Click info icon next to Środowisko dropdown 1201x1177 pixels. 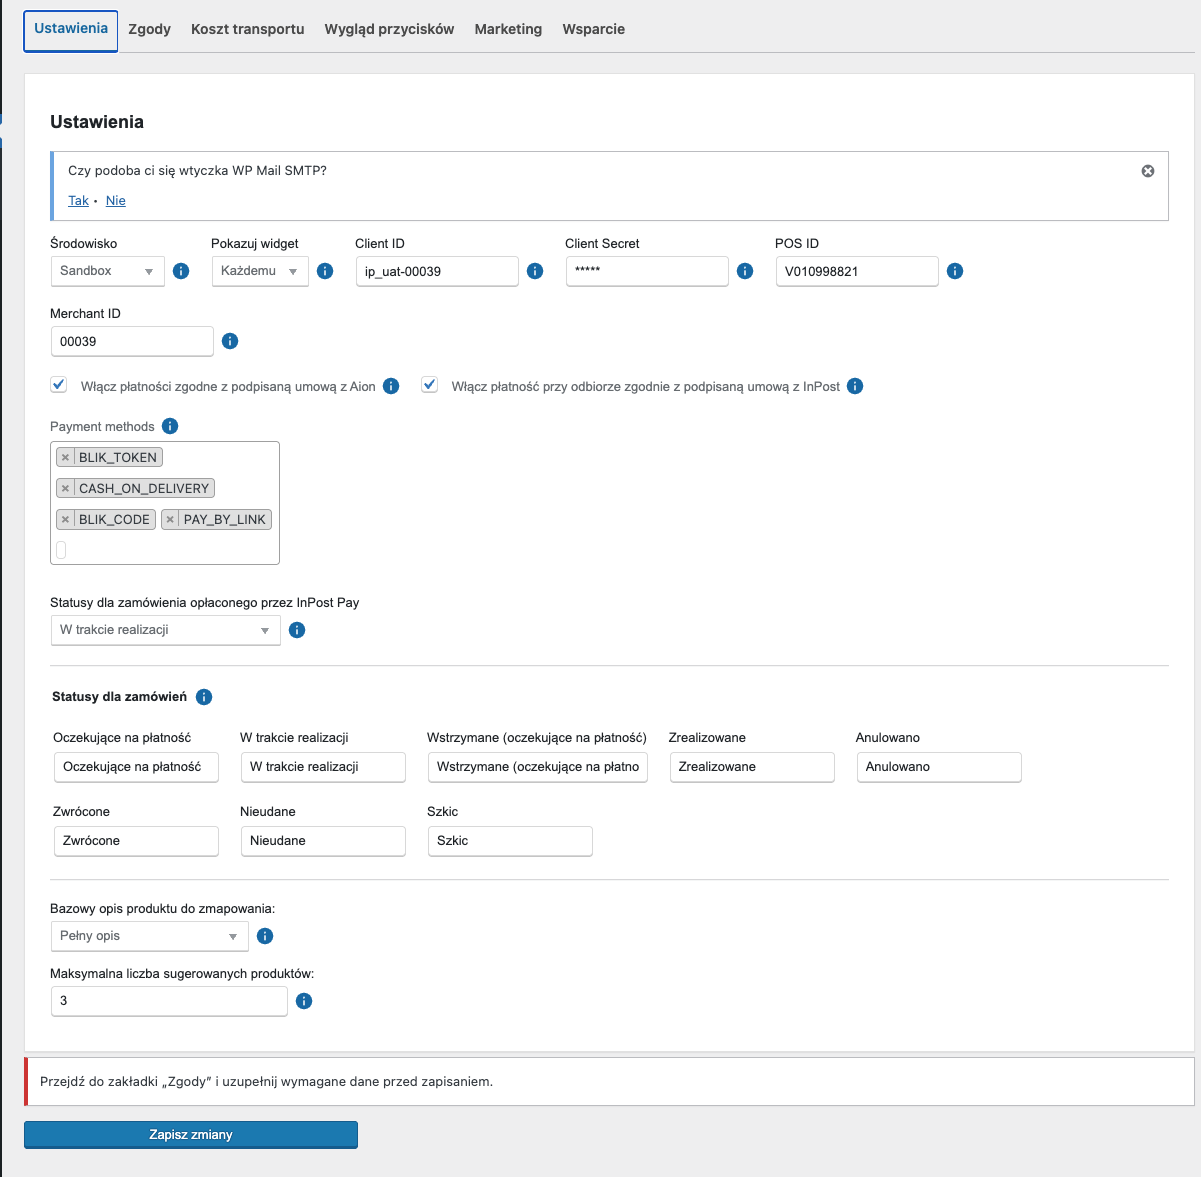(181, 271)
